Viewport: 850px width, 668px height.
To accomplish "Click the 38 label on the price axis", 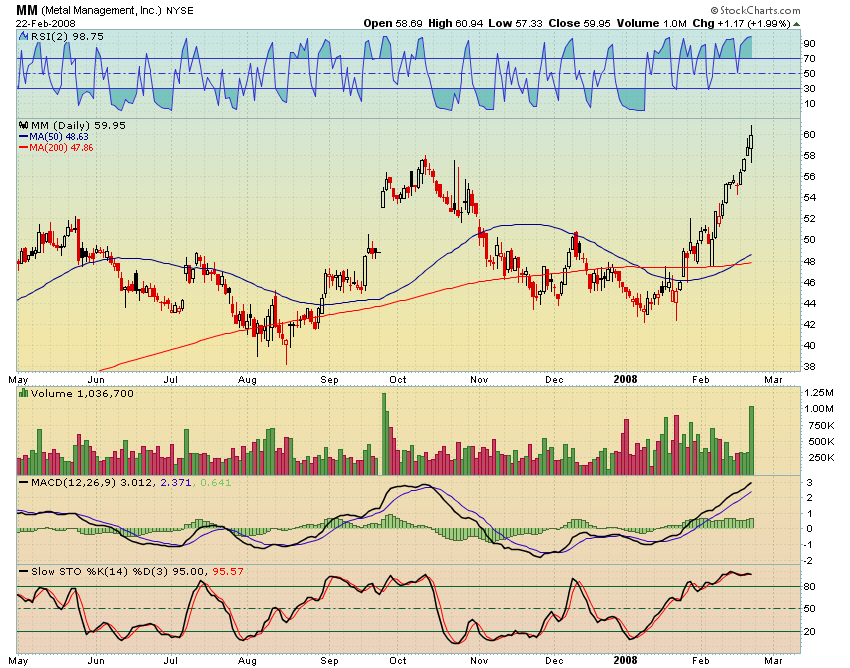I will click(810, 367).
